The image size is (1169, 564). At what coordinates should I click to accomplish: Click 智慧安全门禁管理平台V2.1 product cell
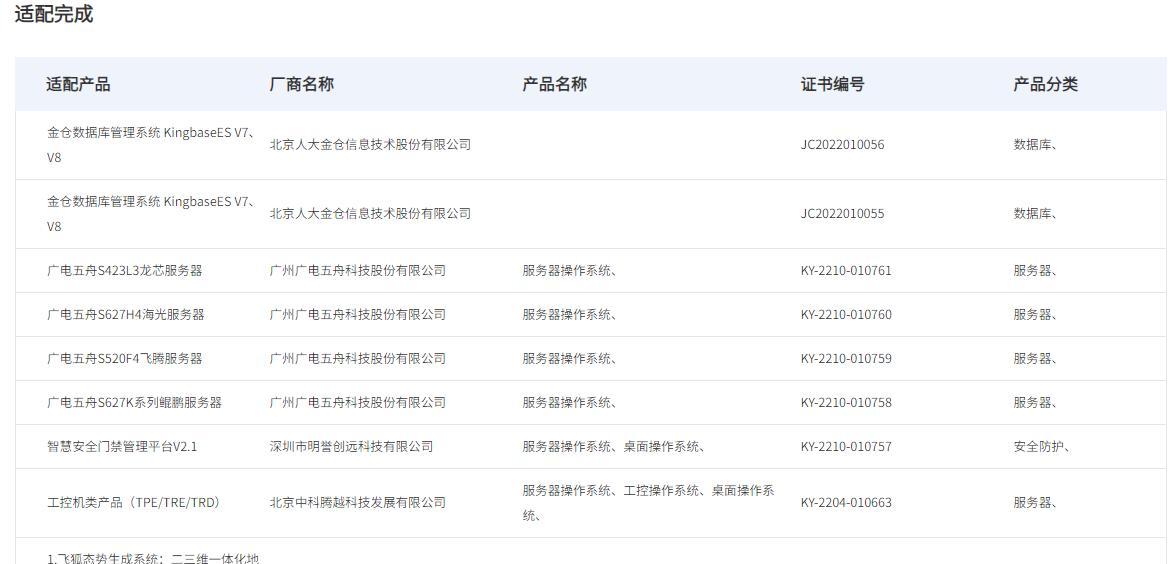[122, 447]
